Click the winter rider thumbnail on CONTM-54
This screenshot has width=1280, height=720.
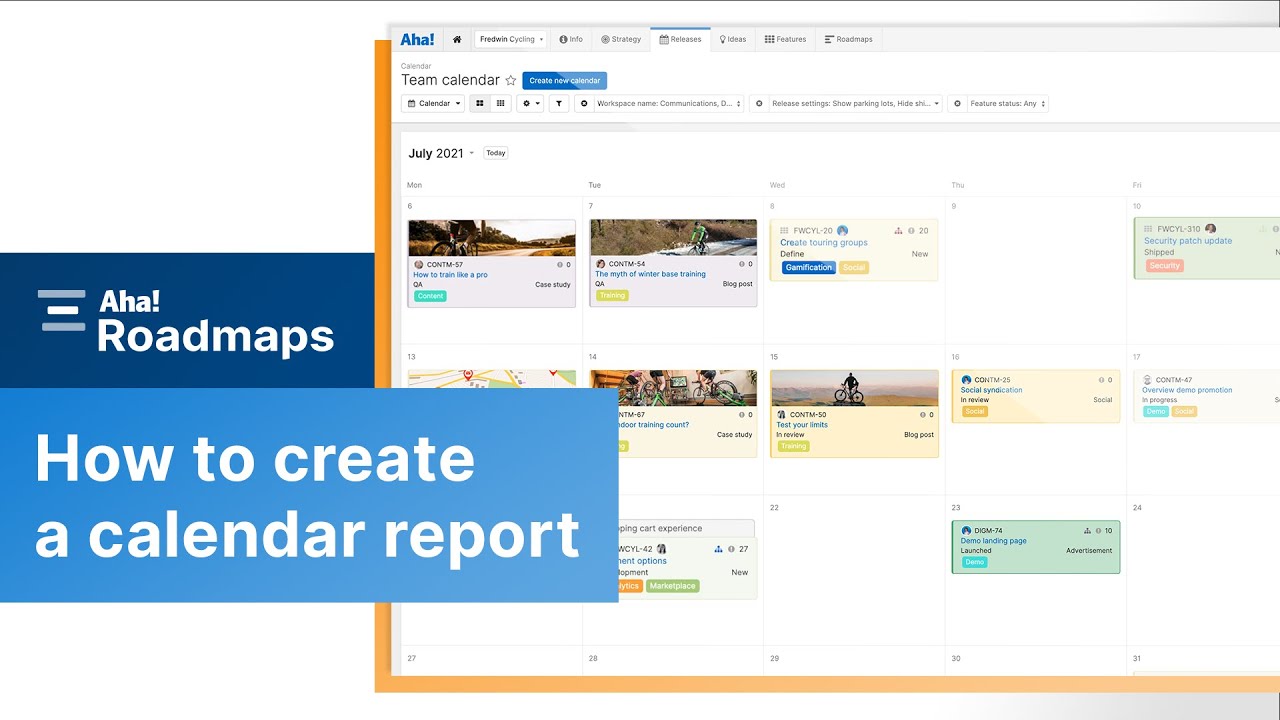[x=673, y=238]
